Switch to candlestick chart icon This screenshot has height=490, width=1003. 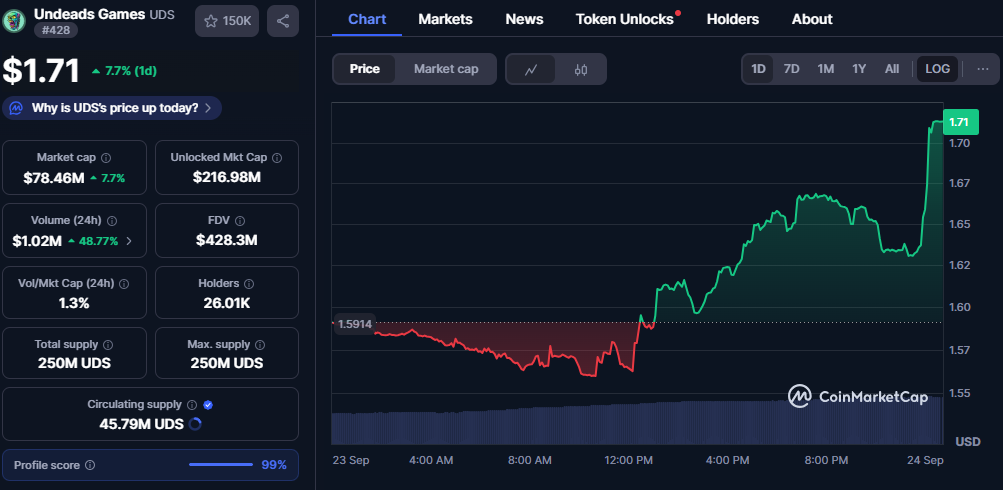(581, 69)
